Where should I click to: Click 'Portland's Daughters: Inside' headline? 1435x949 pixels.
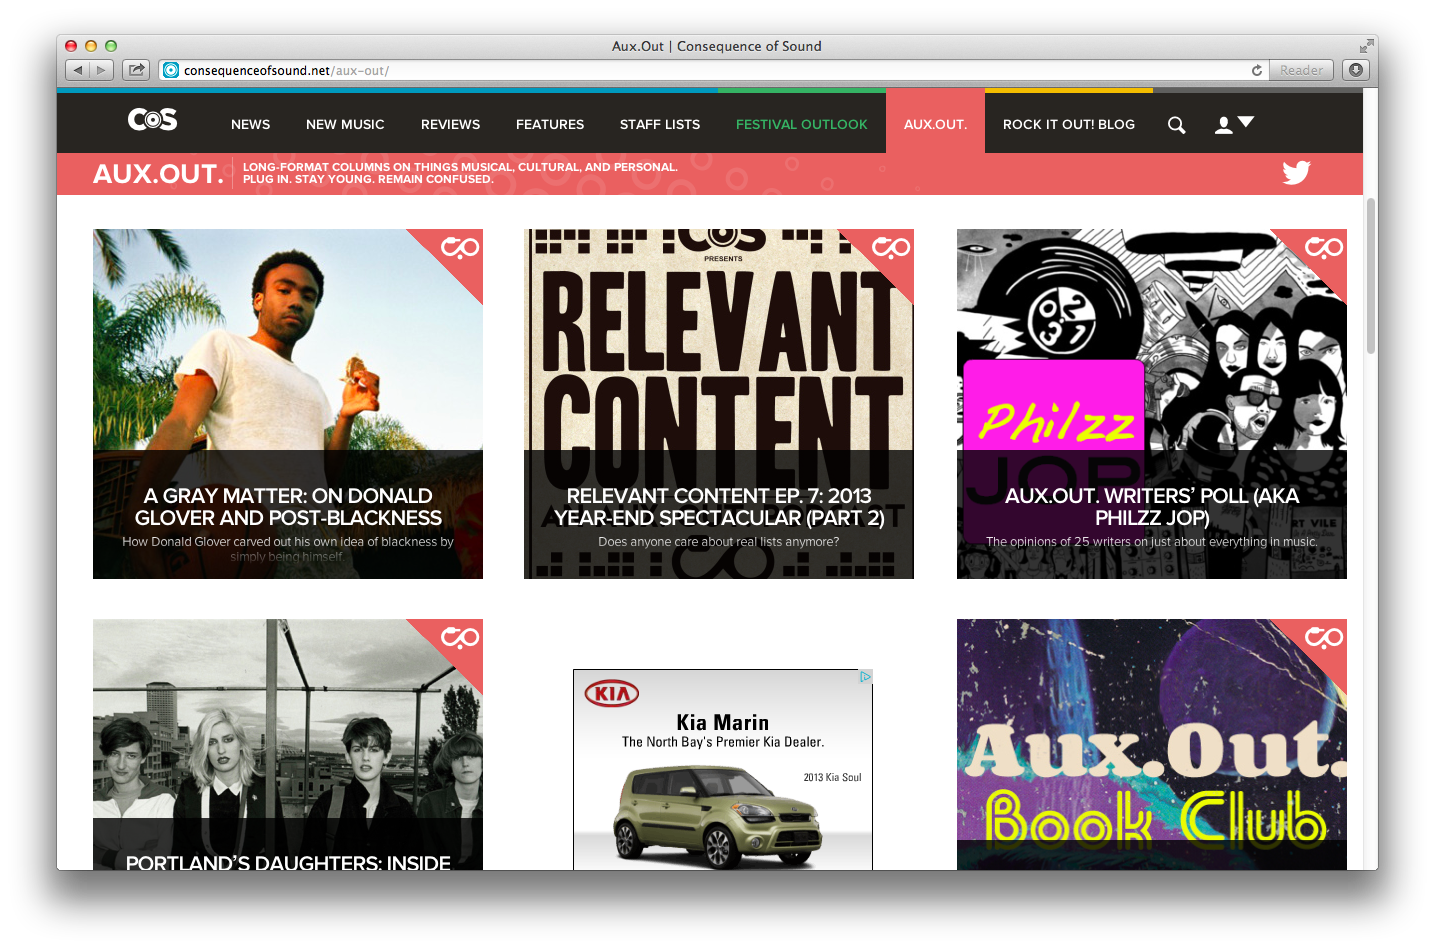coord(288,862)
